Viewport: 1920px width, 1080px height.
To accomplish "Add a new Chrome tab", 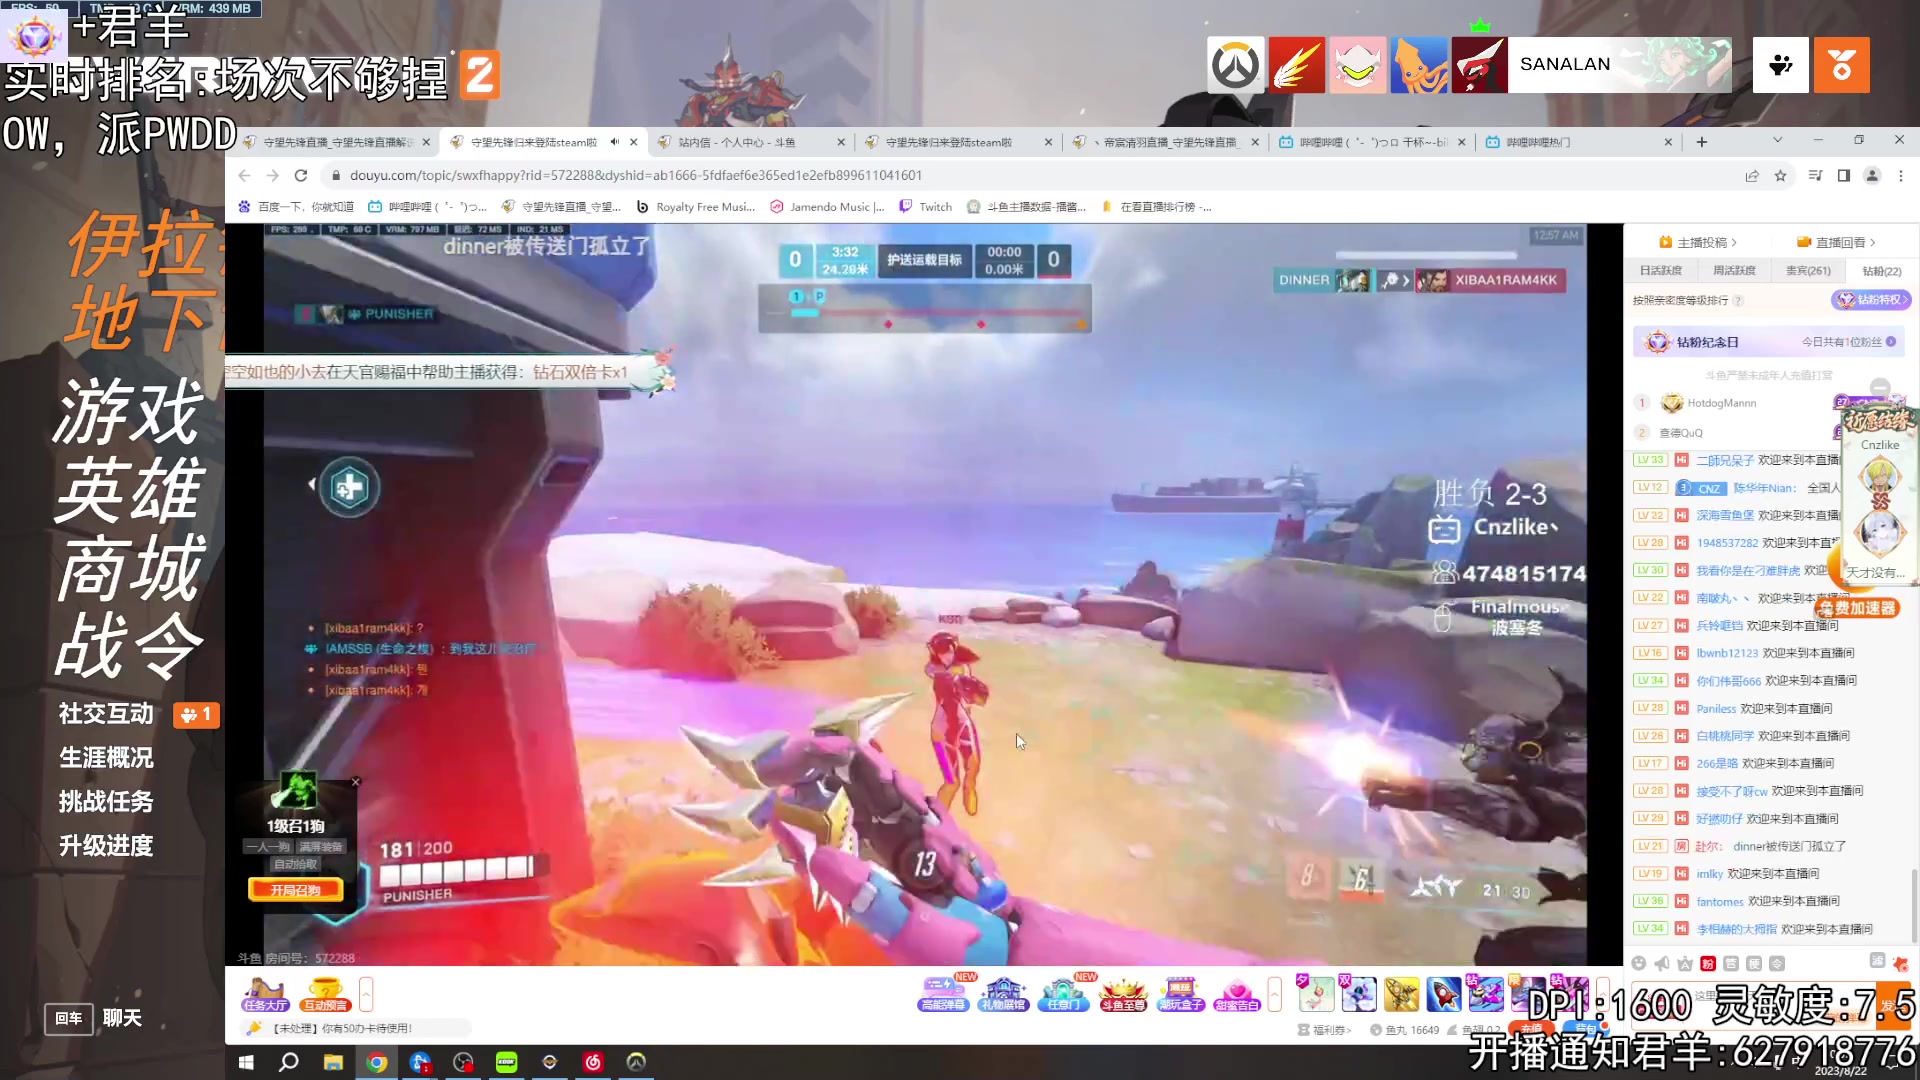I will pyautogui.click(x=1701, y=142).
